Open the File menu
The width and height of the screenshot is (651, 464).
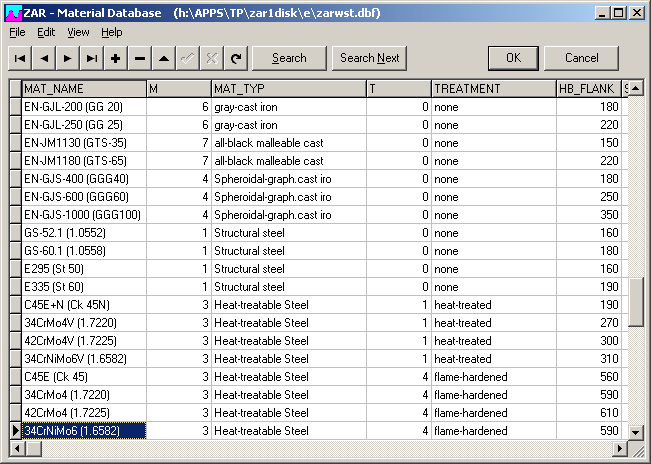coord(17,32)
